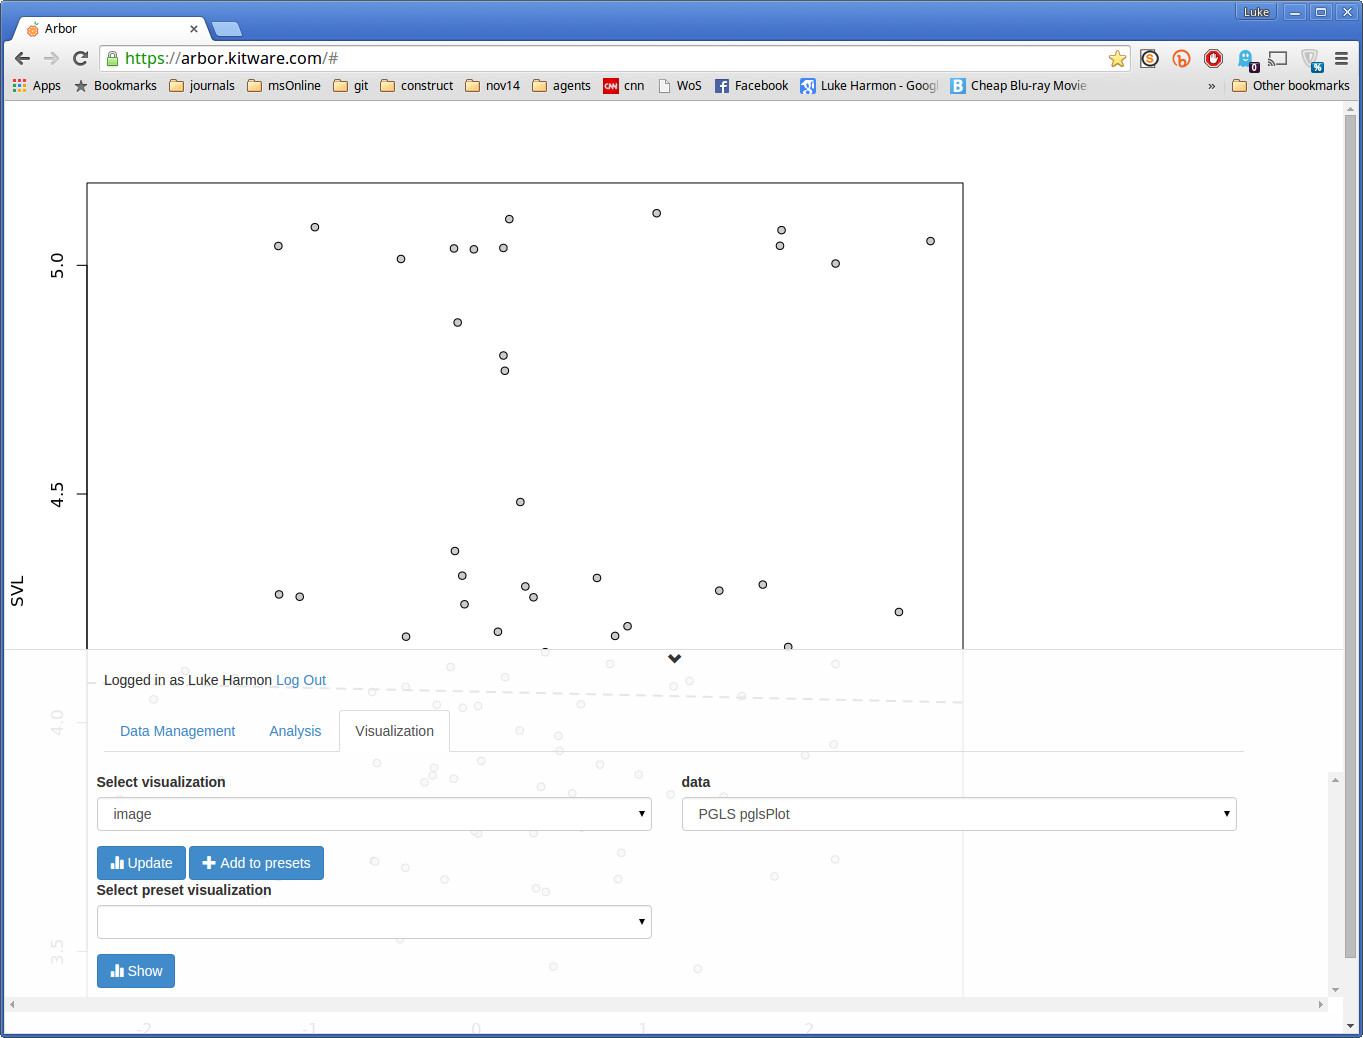Open the agents bookmark folder
This screenshot has width=1363, height=1038.
click(x=562, y=86)
